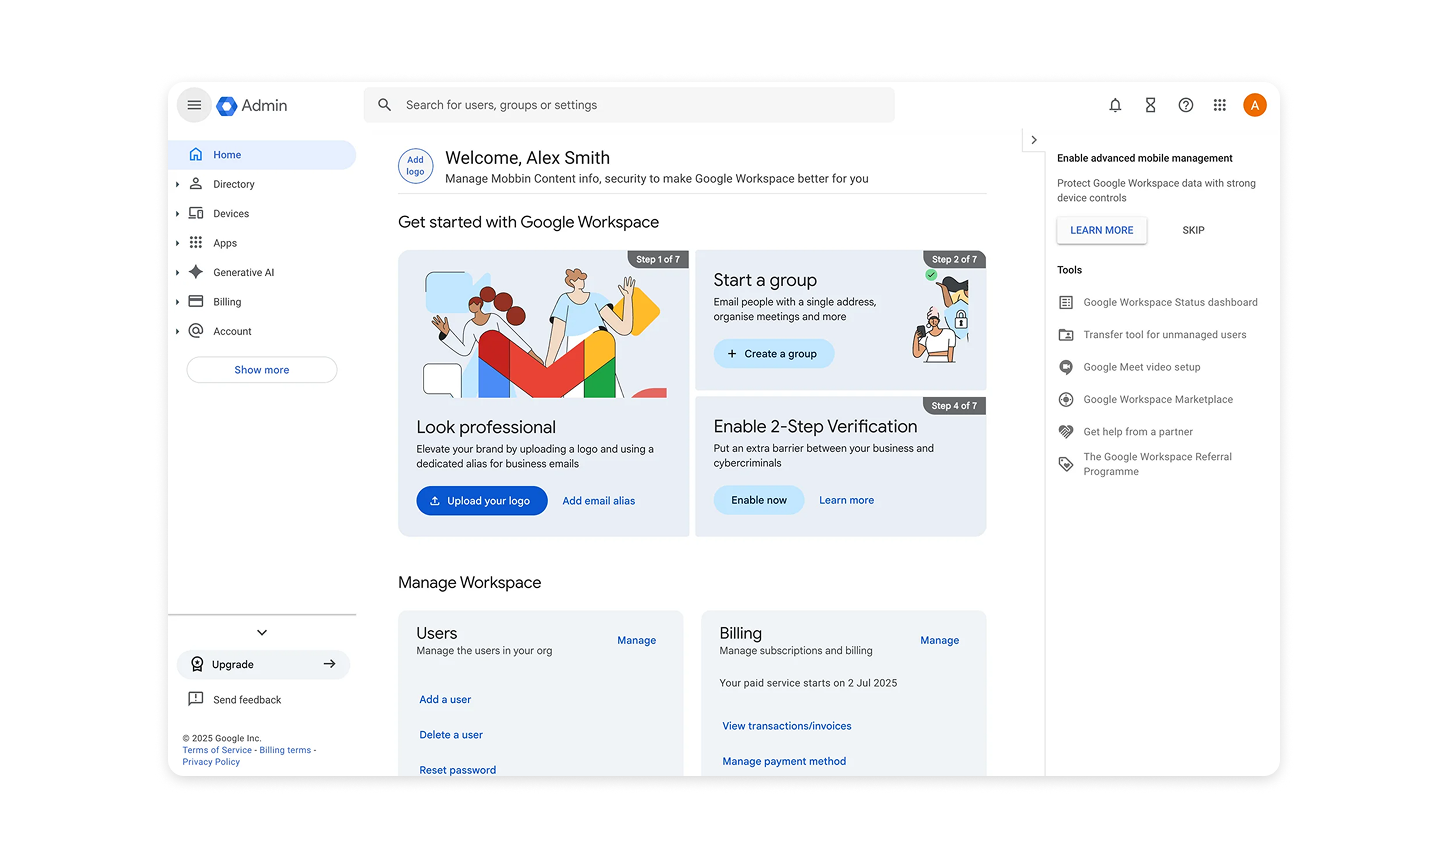Open View transactions/invoices link
Image resolution: width=1450 pixels, height=855 pixels.
[787, 726]
